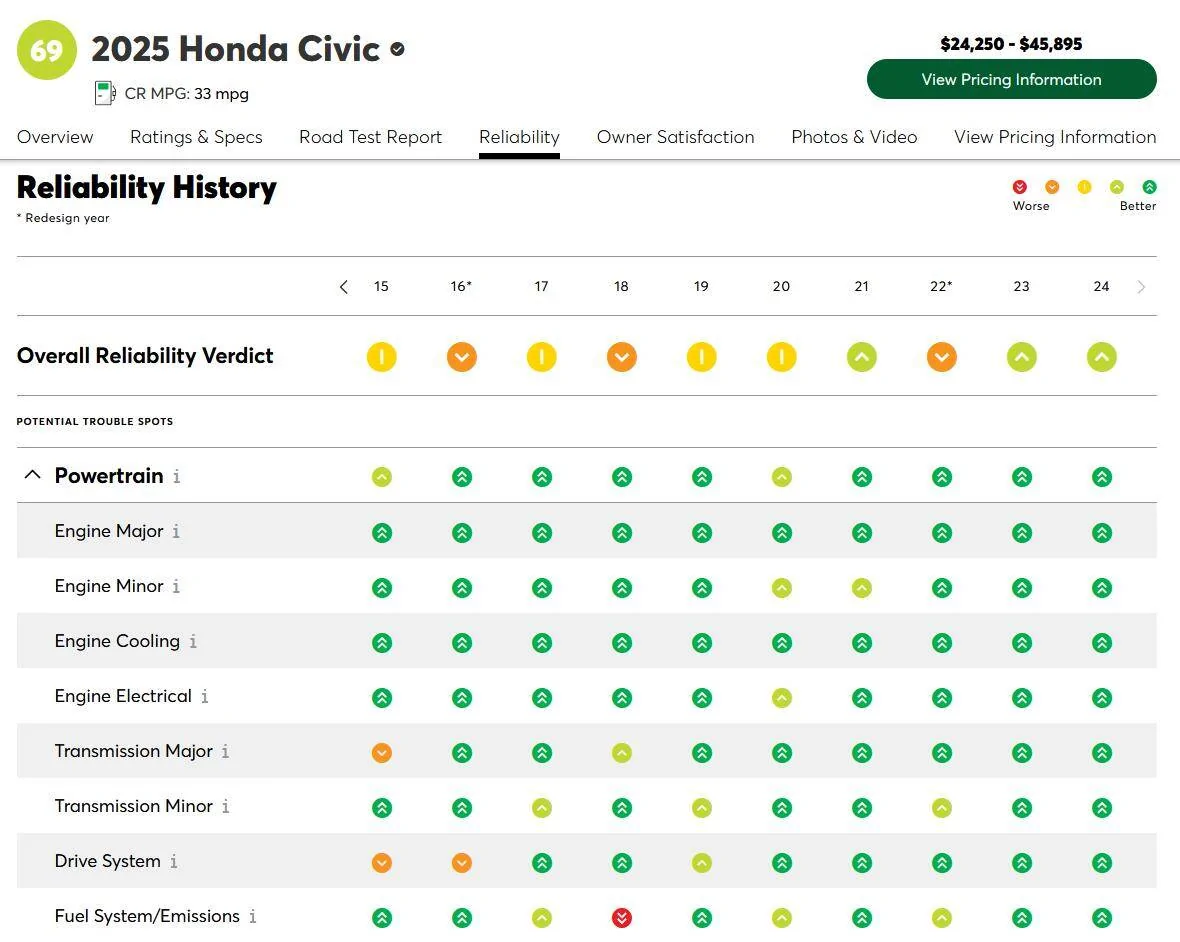Click the 2018 Overall Reliability Verdict orange icon
The height and width of the screenshot is (942, 1180).
point(622,357)
